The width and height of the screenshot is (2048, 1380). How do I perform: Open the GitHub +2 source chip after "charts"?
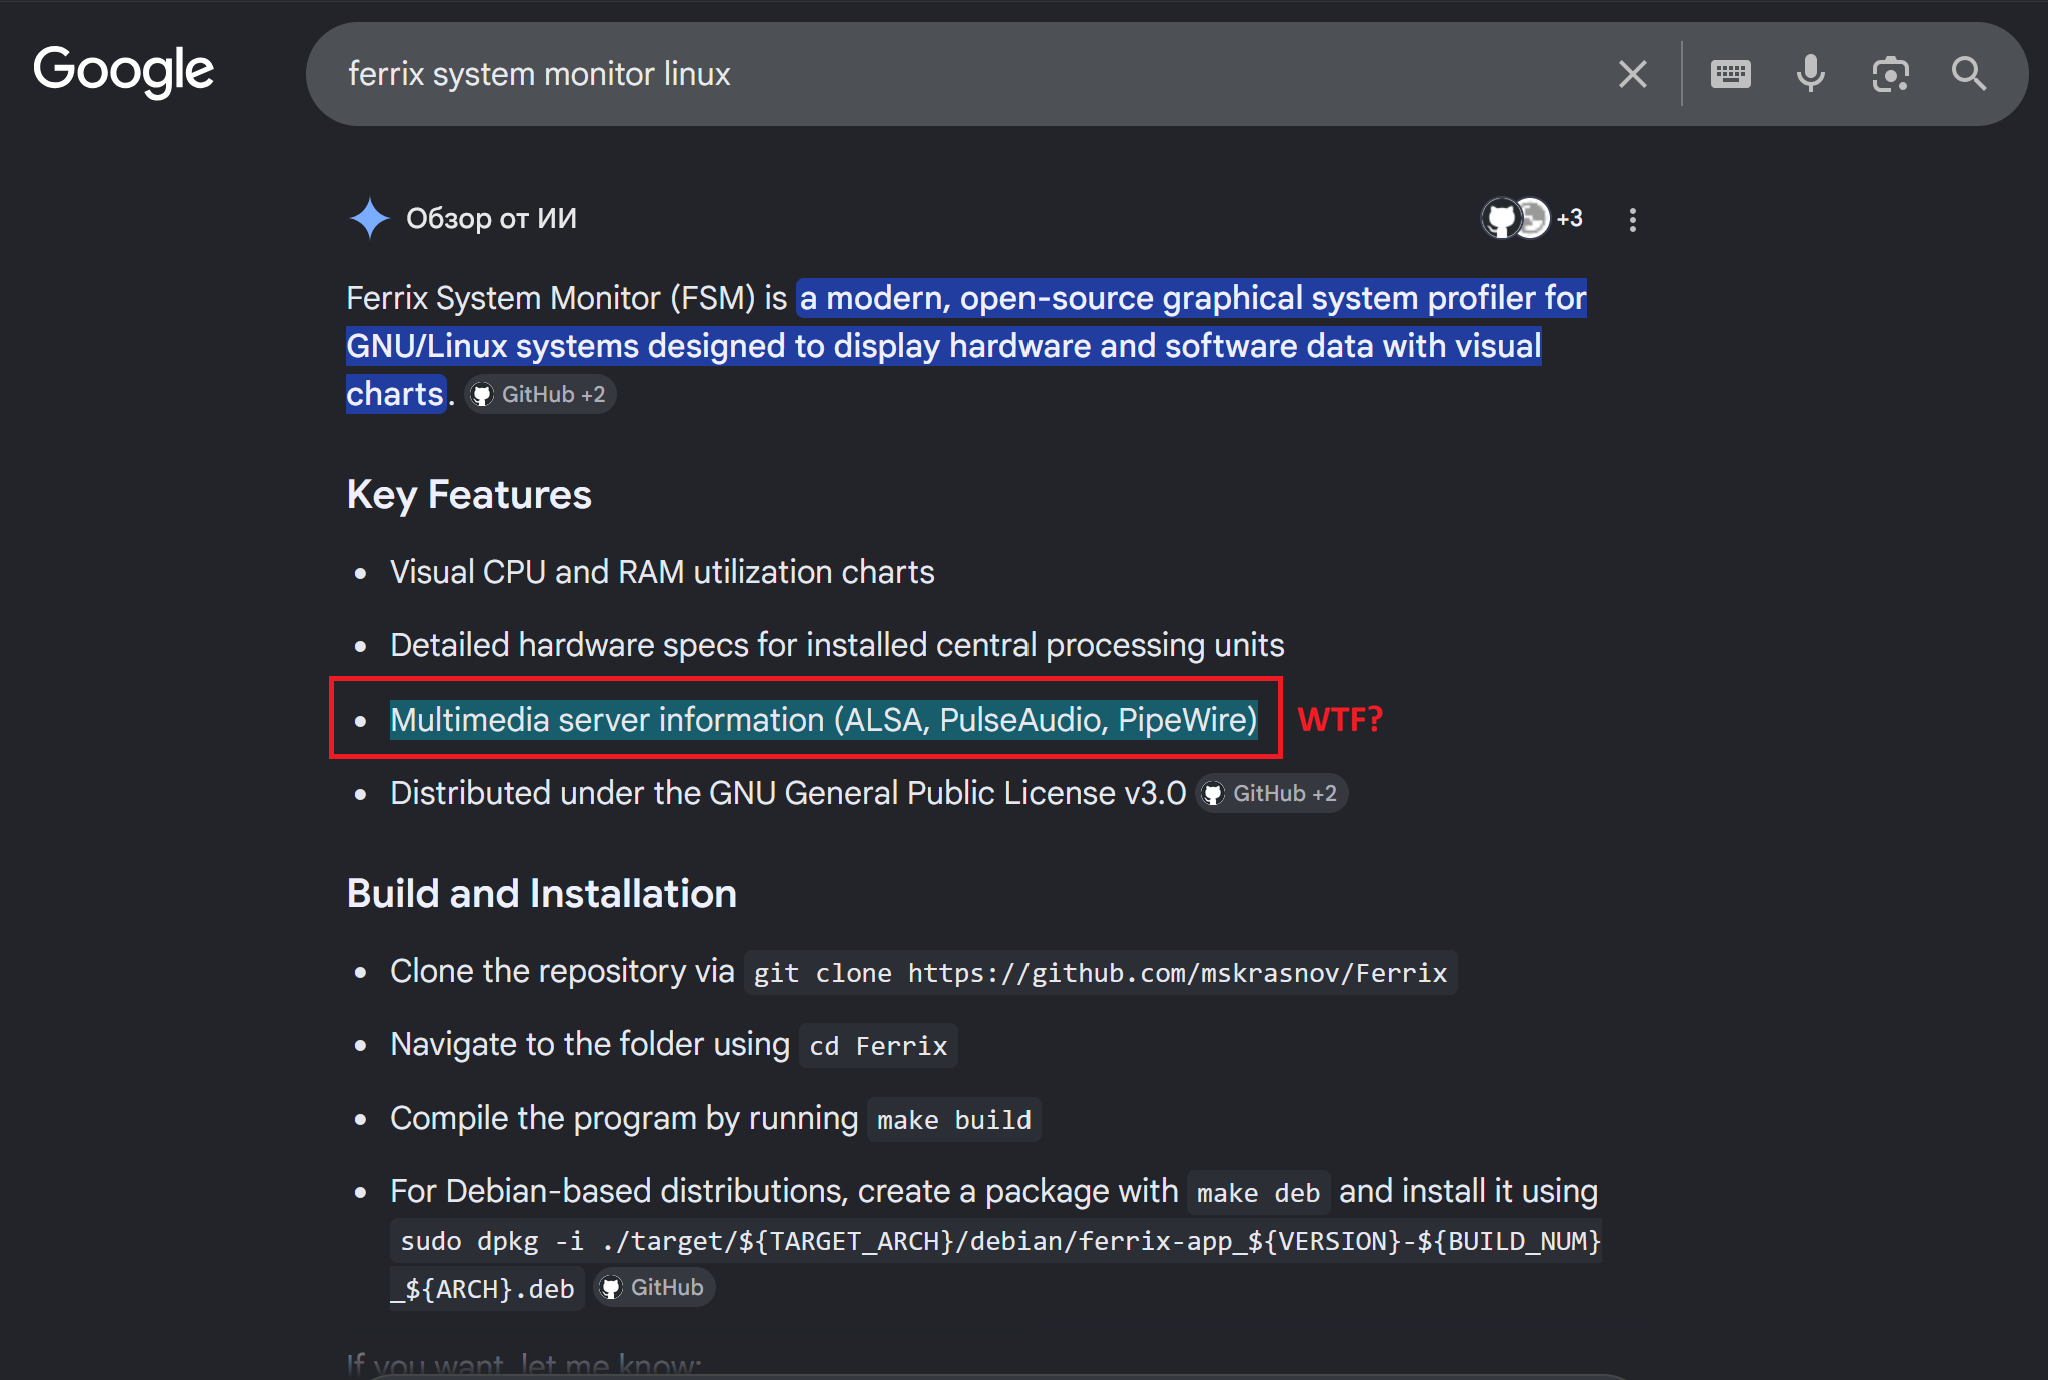[x=541, y=394]
